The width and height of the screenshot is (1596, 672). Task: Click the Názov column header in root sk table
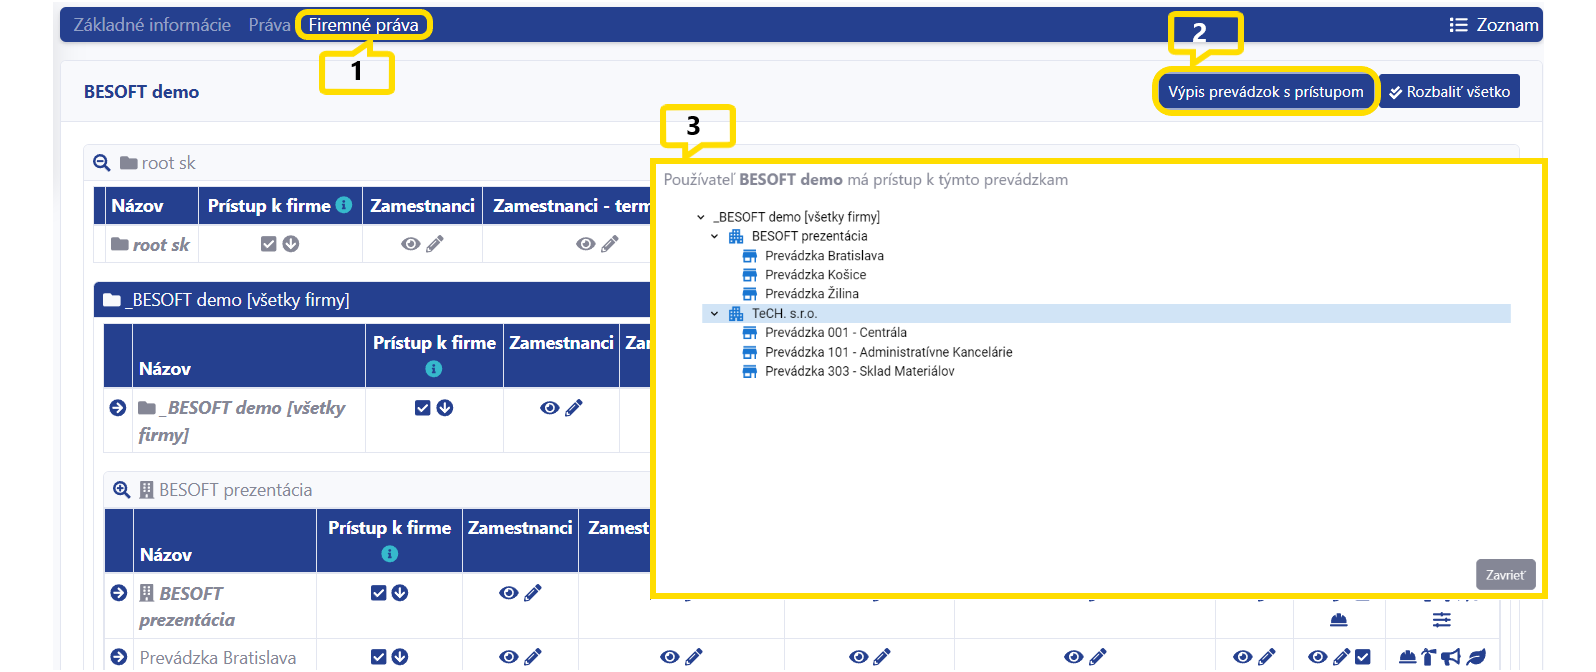137,206
